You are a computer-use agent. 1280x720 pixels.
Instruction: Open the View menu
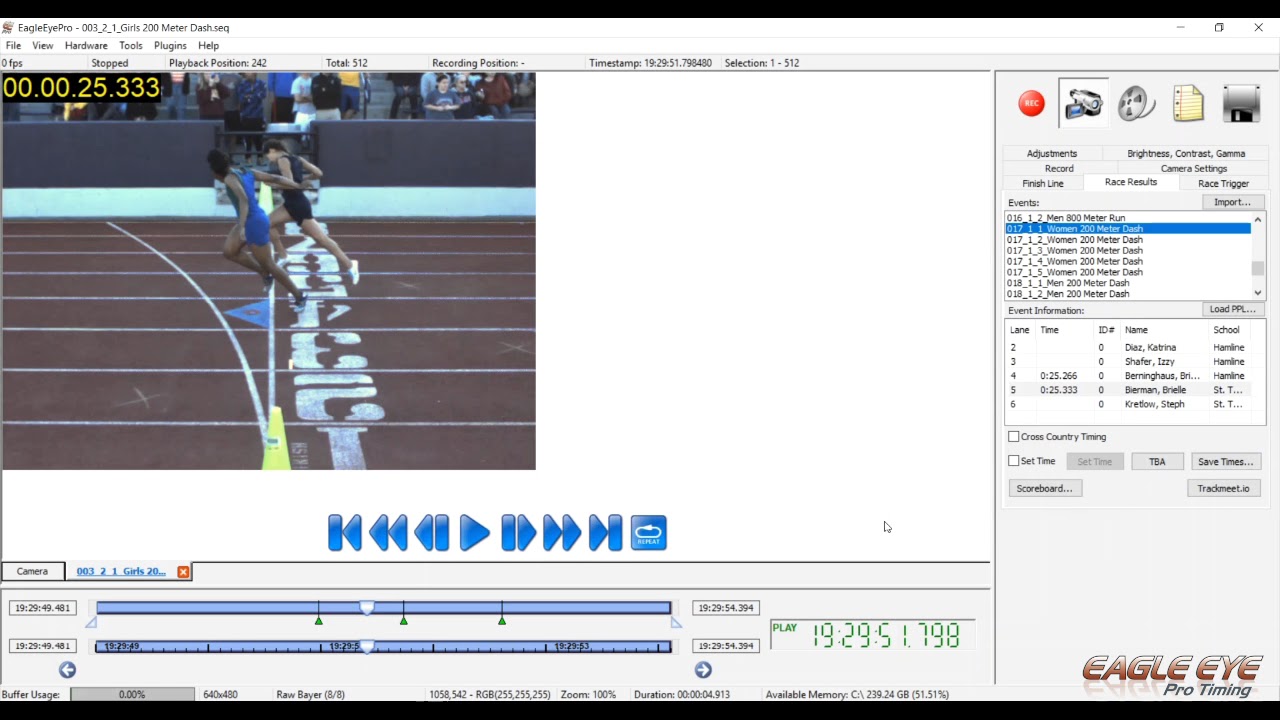pos(43,46)
